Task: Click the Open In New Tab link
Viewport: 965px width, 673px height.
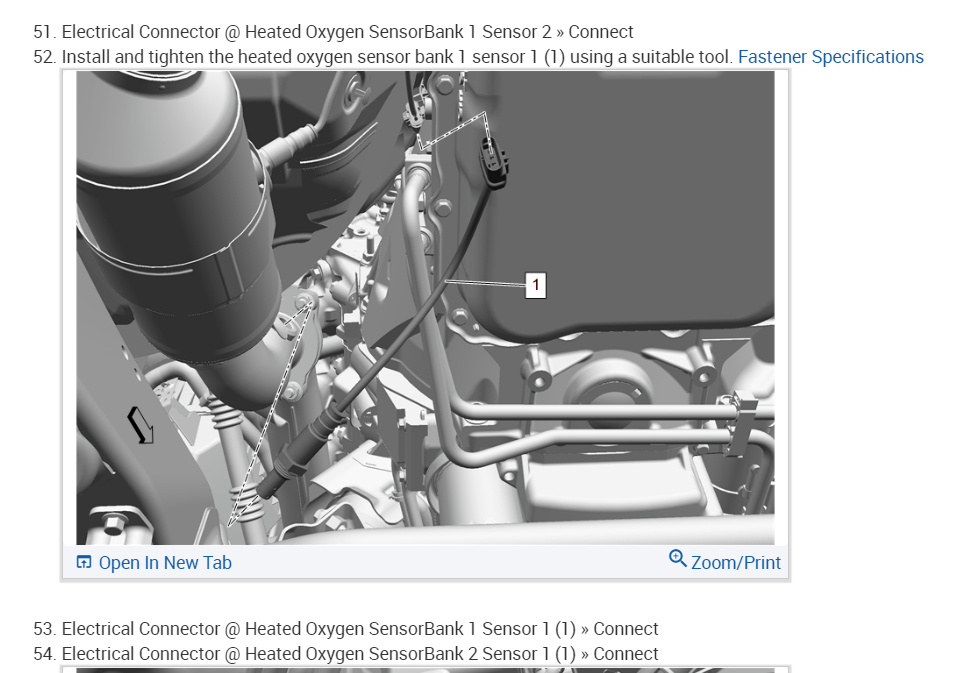Action: pos(165,562)
